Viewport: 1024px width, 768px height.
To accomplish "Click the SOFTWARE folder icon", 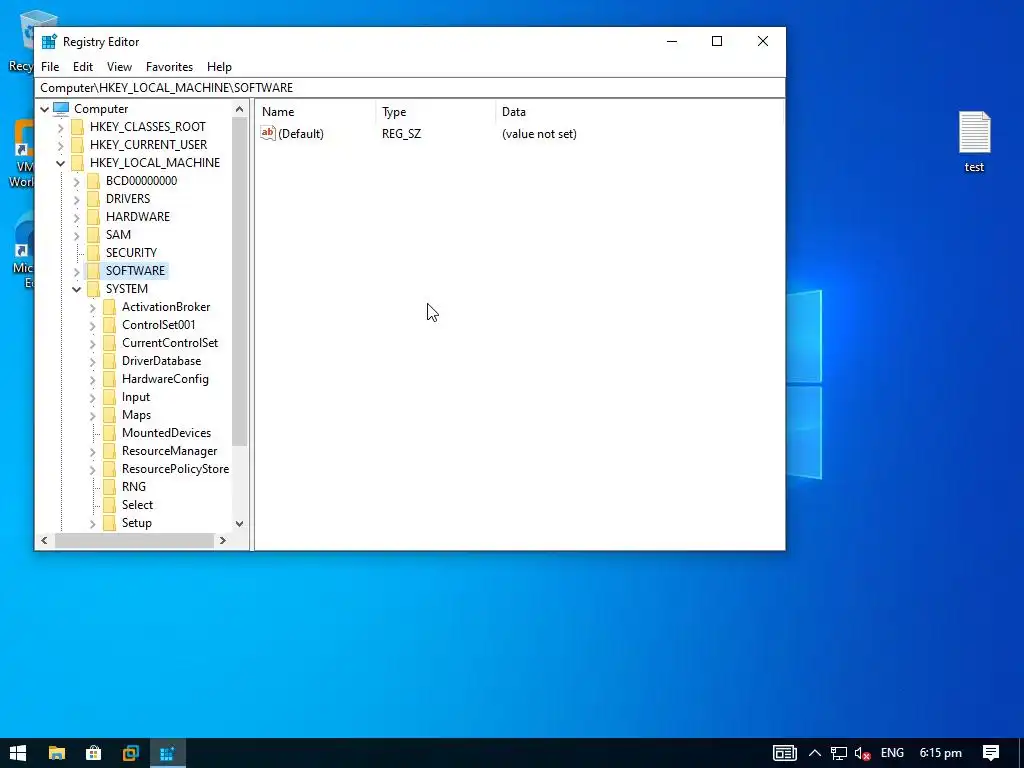I will pyautogui.click(x=93, y=270).
